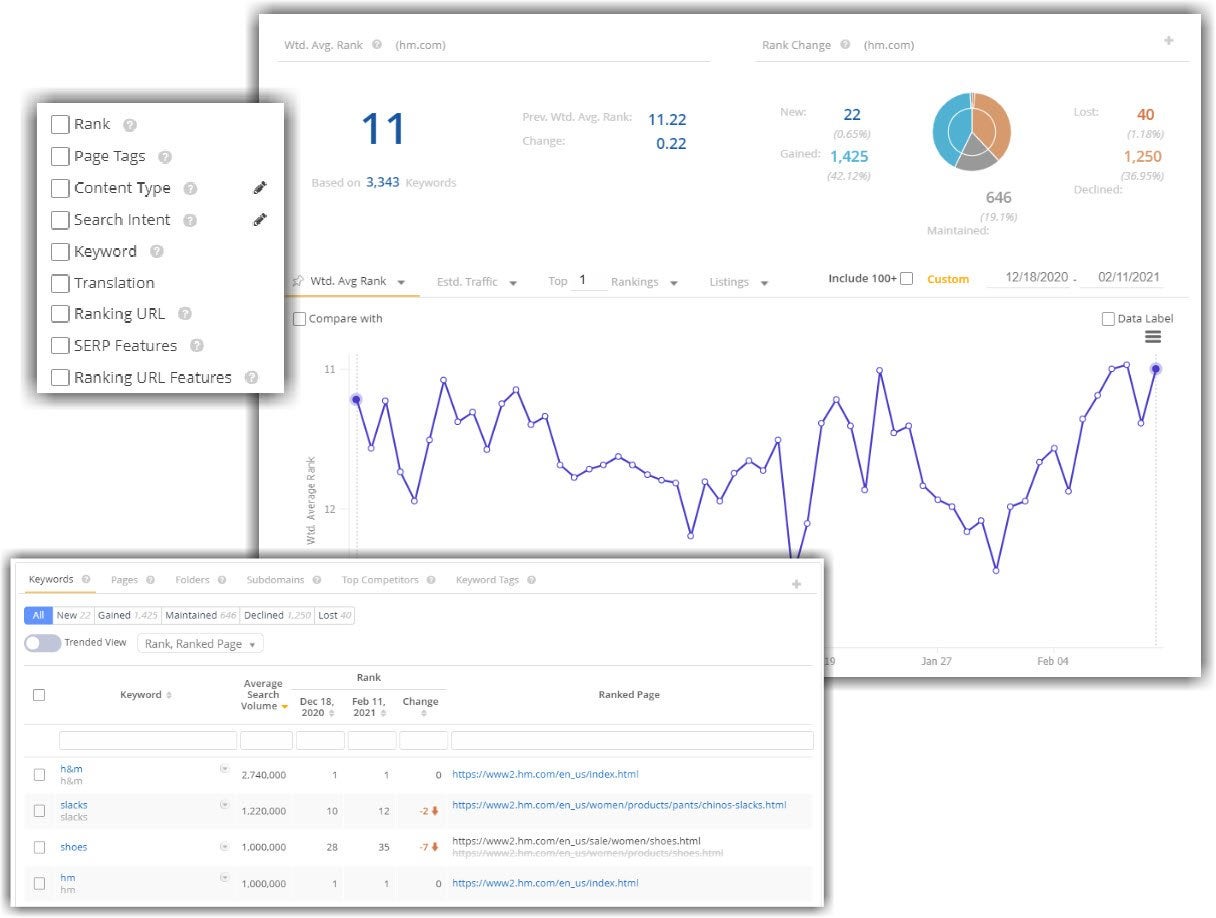The width and height of the screenshot is (1216, 918).
Task: Click the plus icon on the Keywords tab bar
Action: coord(797,583)
